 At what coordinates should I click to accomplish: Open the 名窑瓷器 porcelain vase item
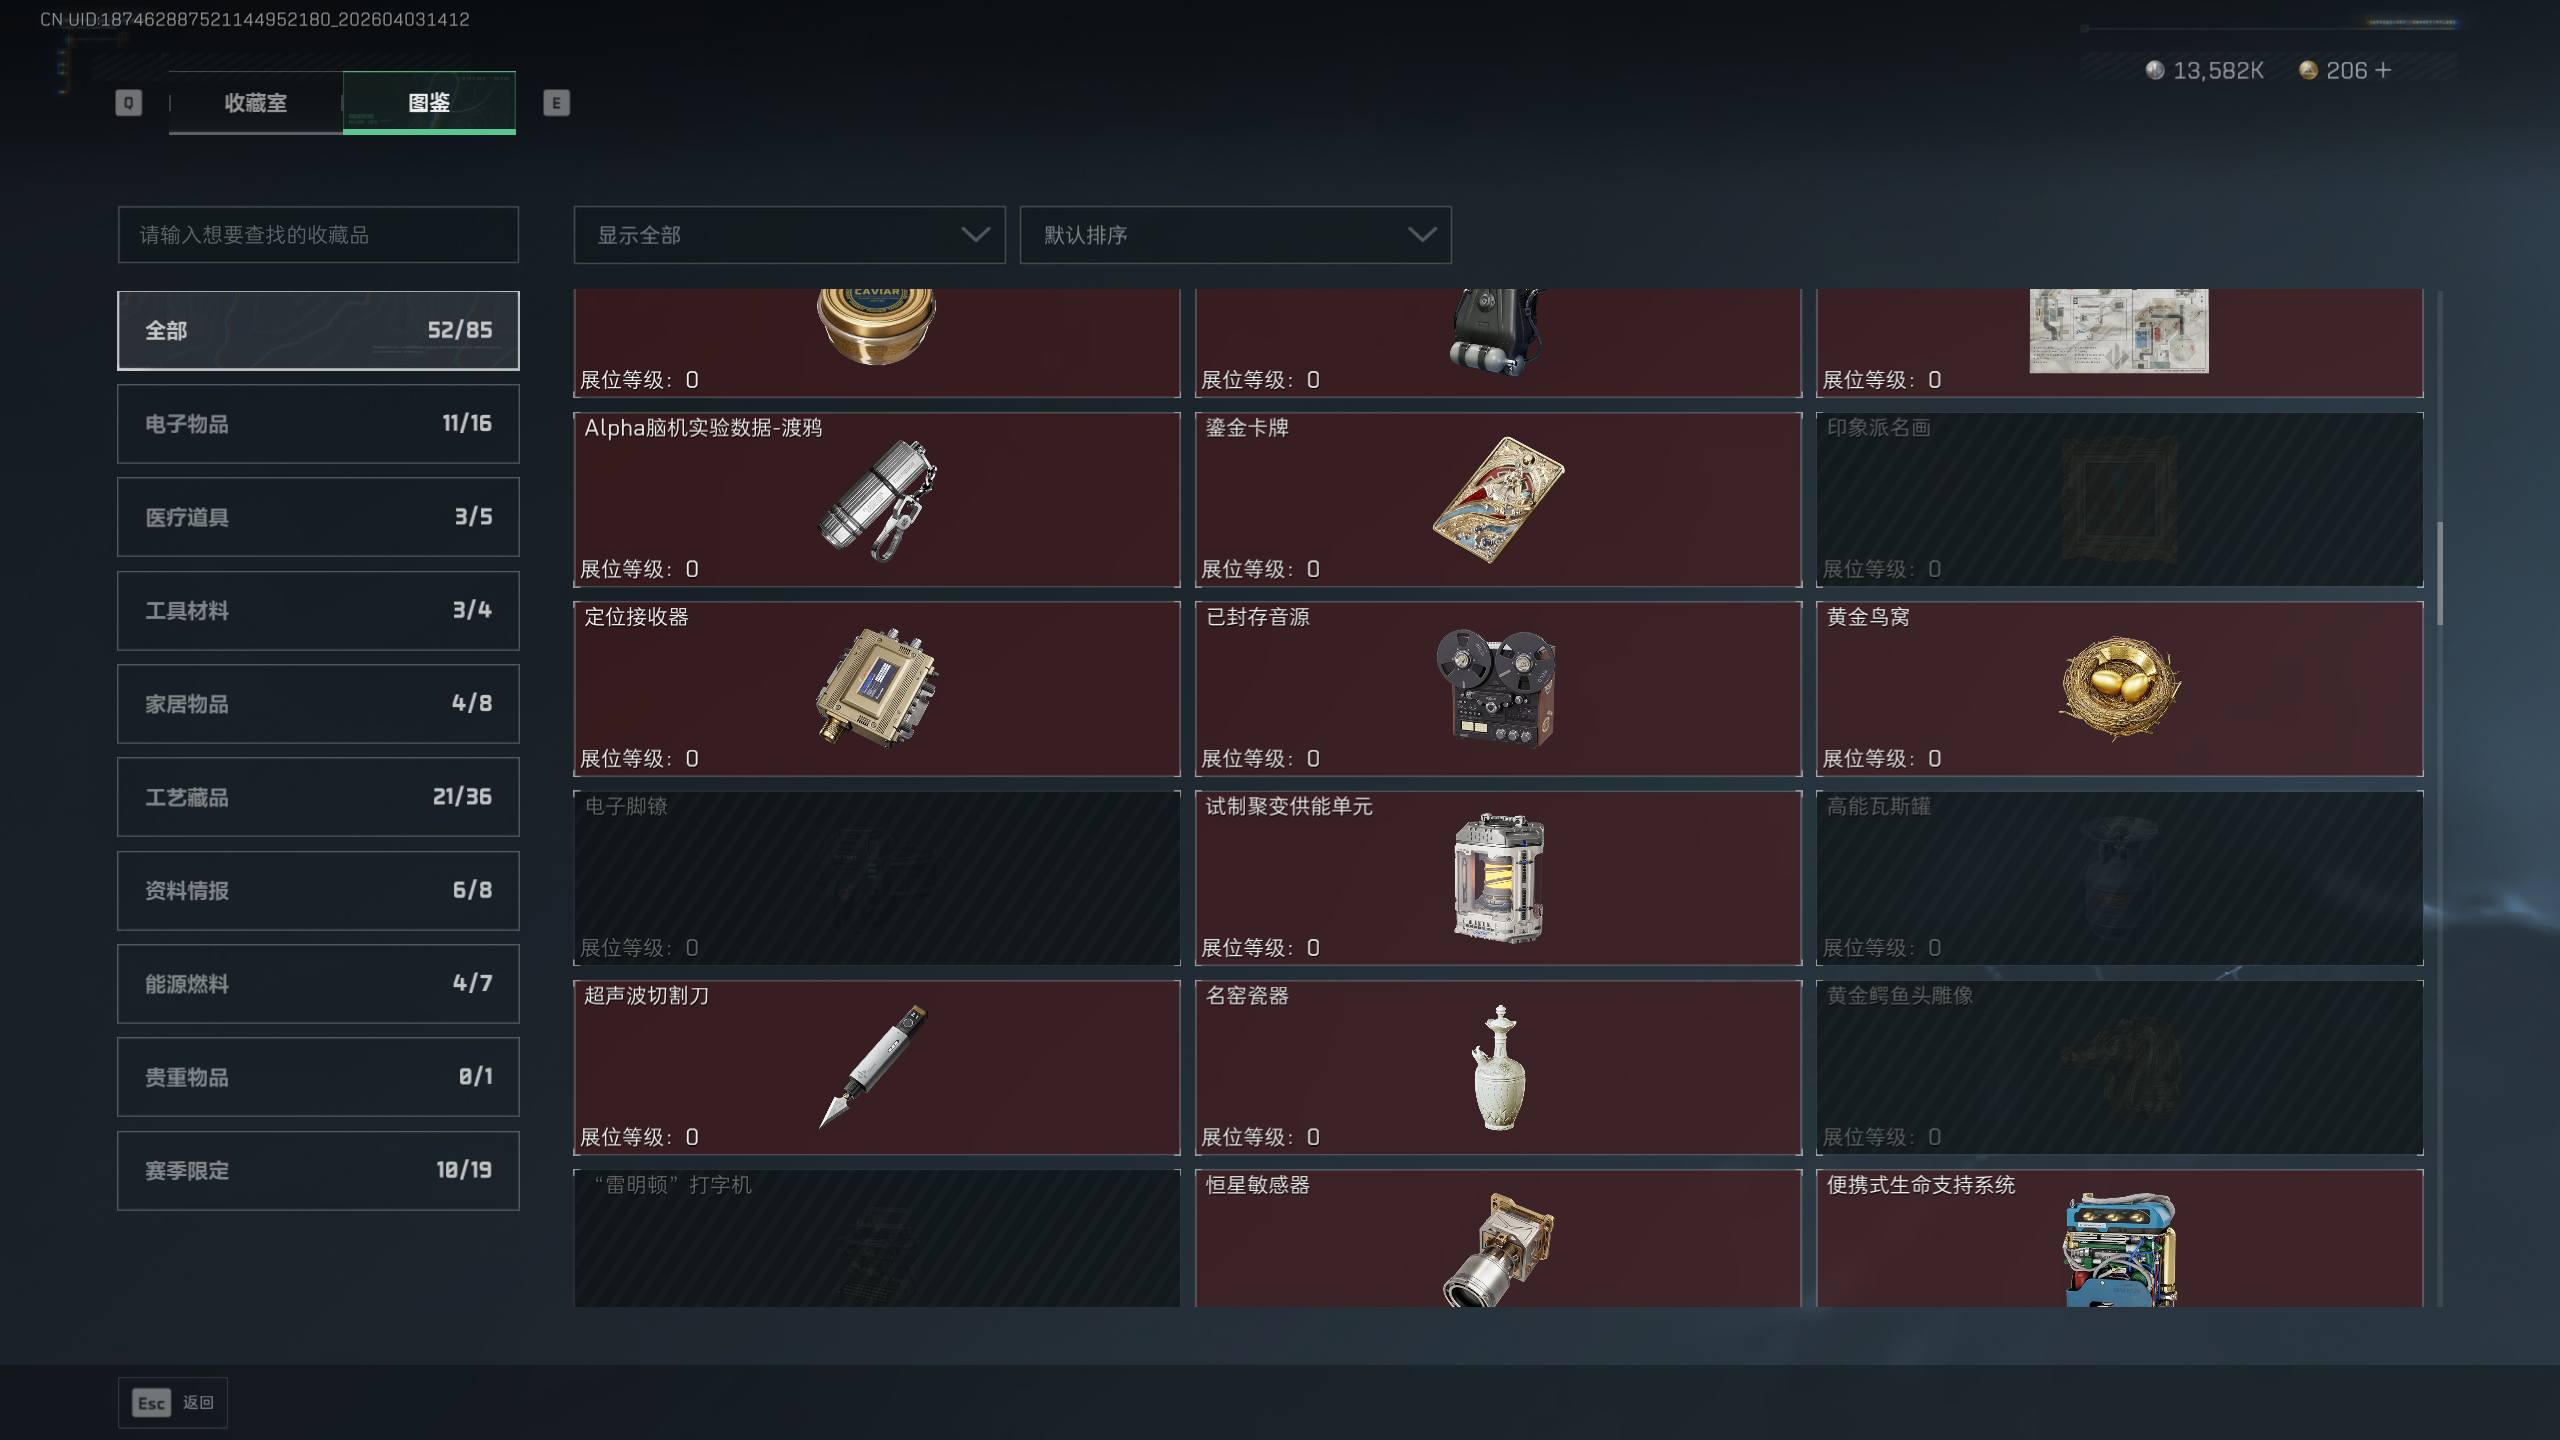click(1498, 1068)
